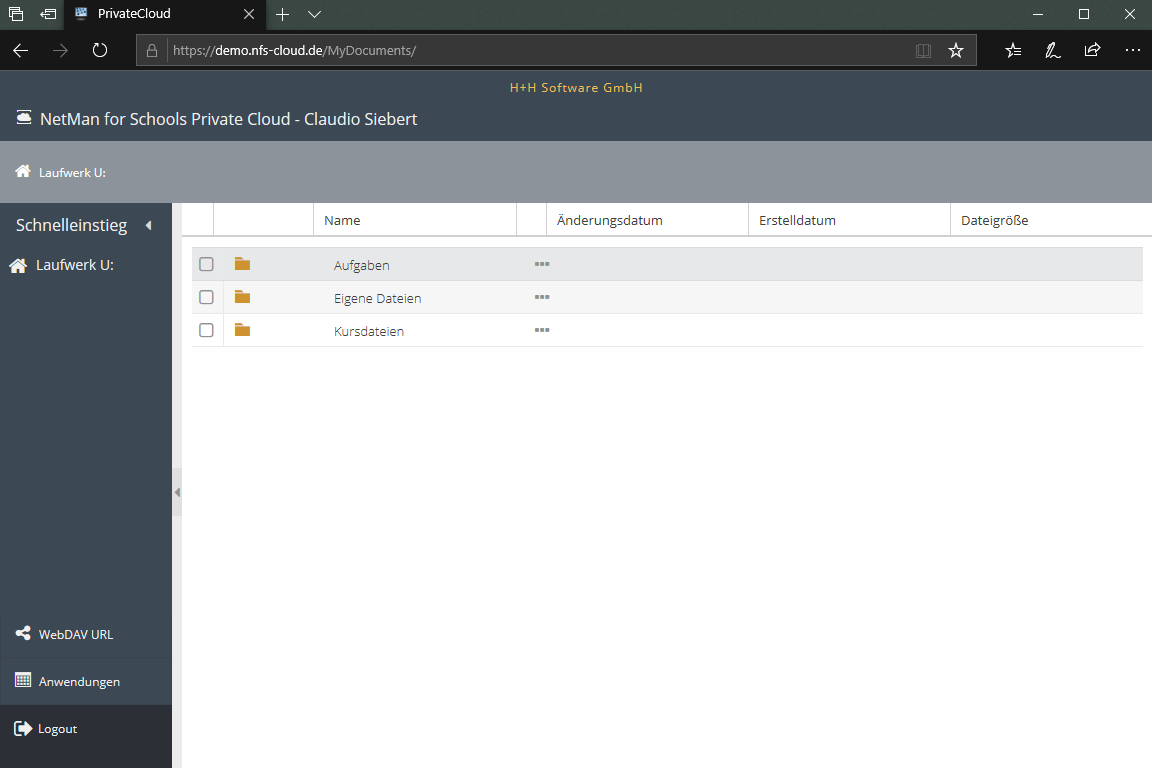
Task: Click the Logout link
Action: pyautogui.click(x=57, y=729)
